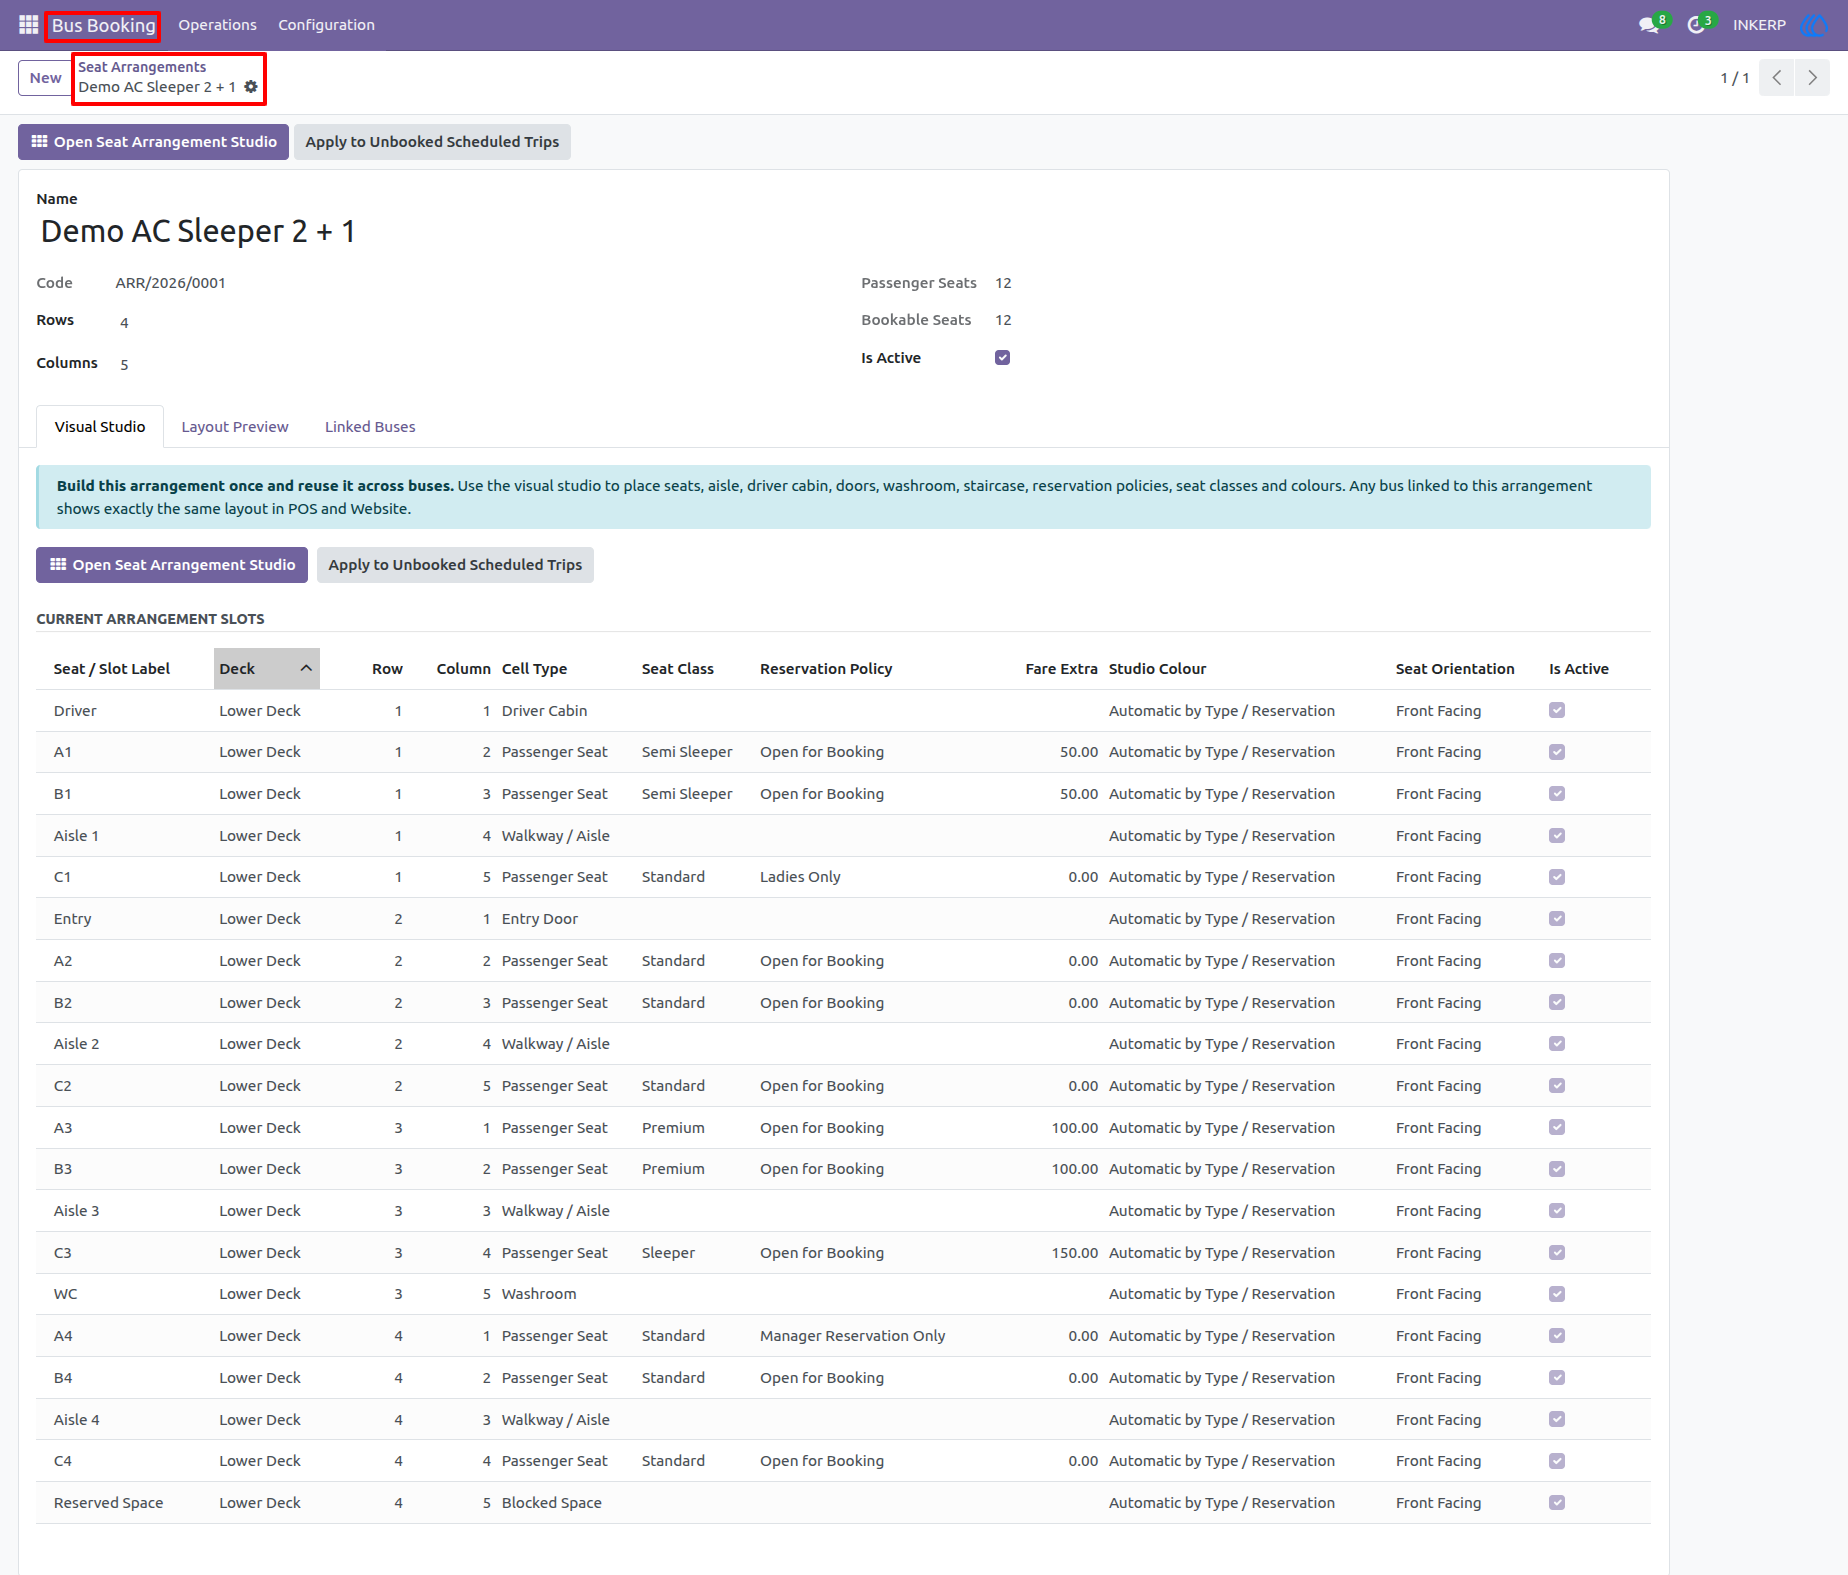The height and width of the screenshot is (1575, 1848).
Task: Open the Operations menu
Action: [x=217, y=25]
